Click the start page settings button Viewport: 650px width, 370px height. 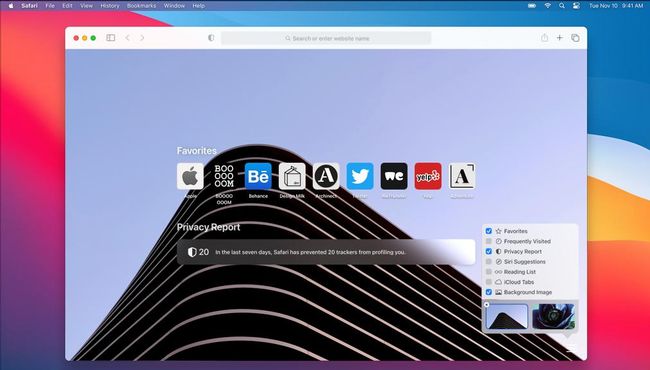point(571,349)
